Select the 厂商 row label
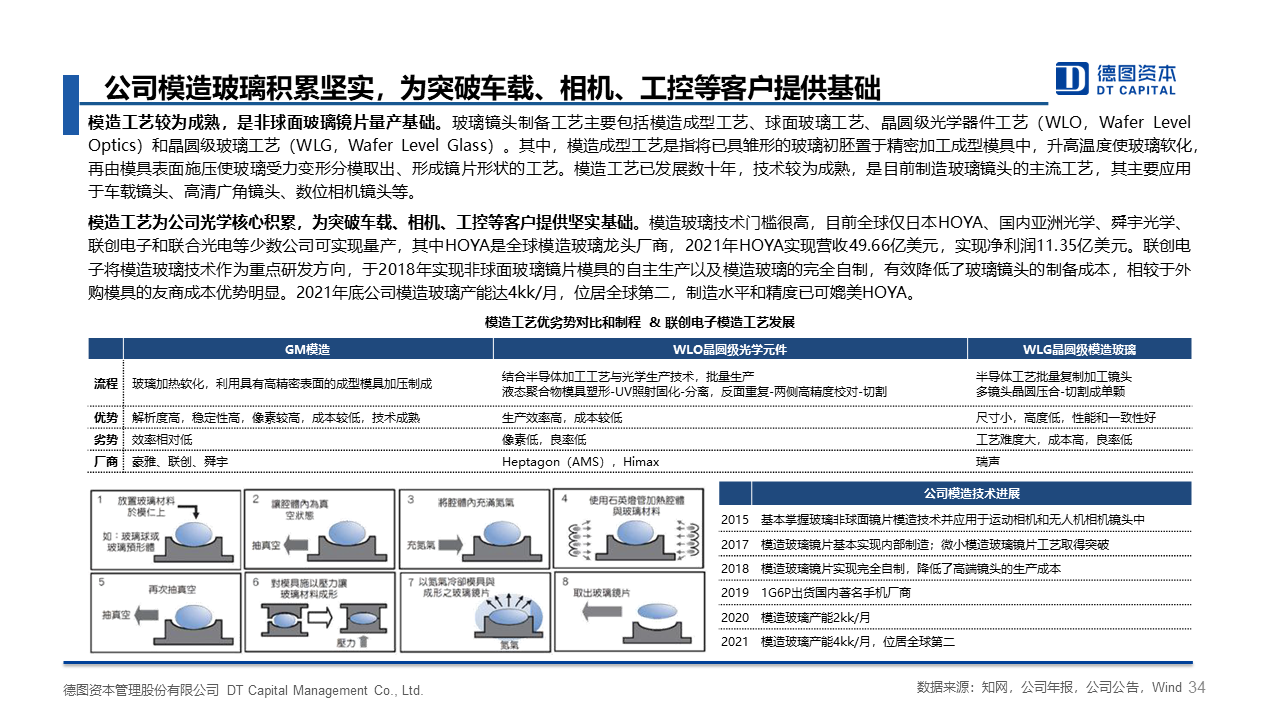1280x720 pixels. [x=106, y=462]
